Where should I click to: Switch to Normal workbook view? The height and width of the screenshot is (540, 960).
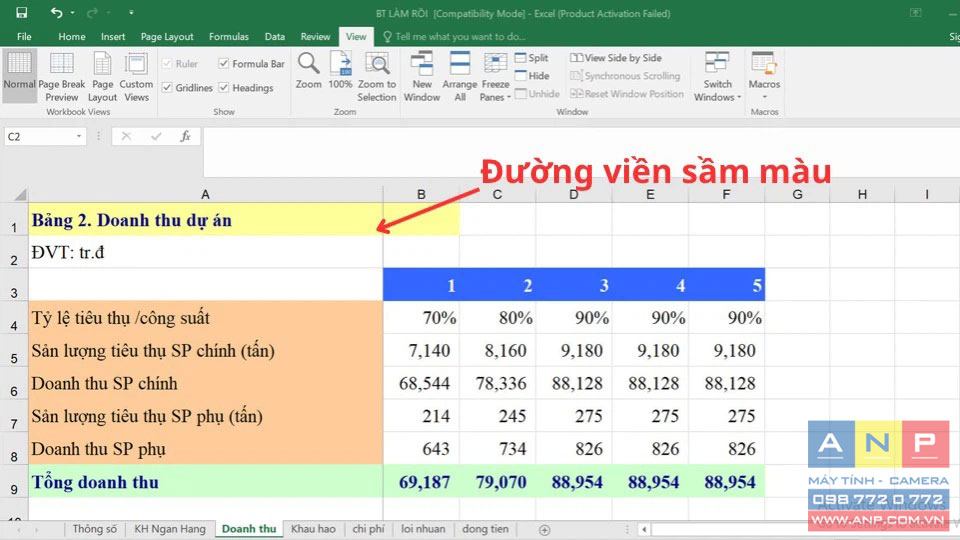[19, 76]
